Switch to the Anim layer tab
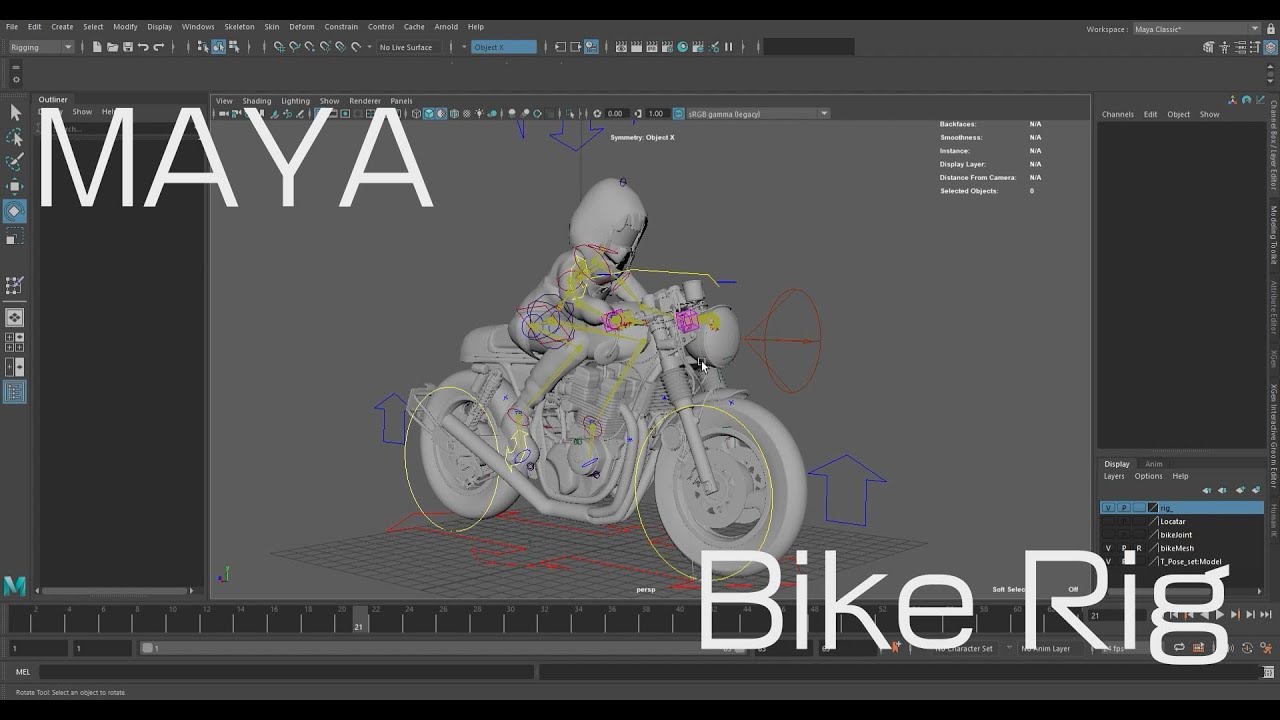The height and width of the screenshot is (720, 1280). [1153, 464]
